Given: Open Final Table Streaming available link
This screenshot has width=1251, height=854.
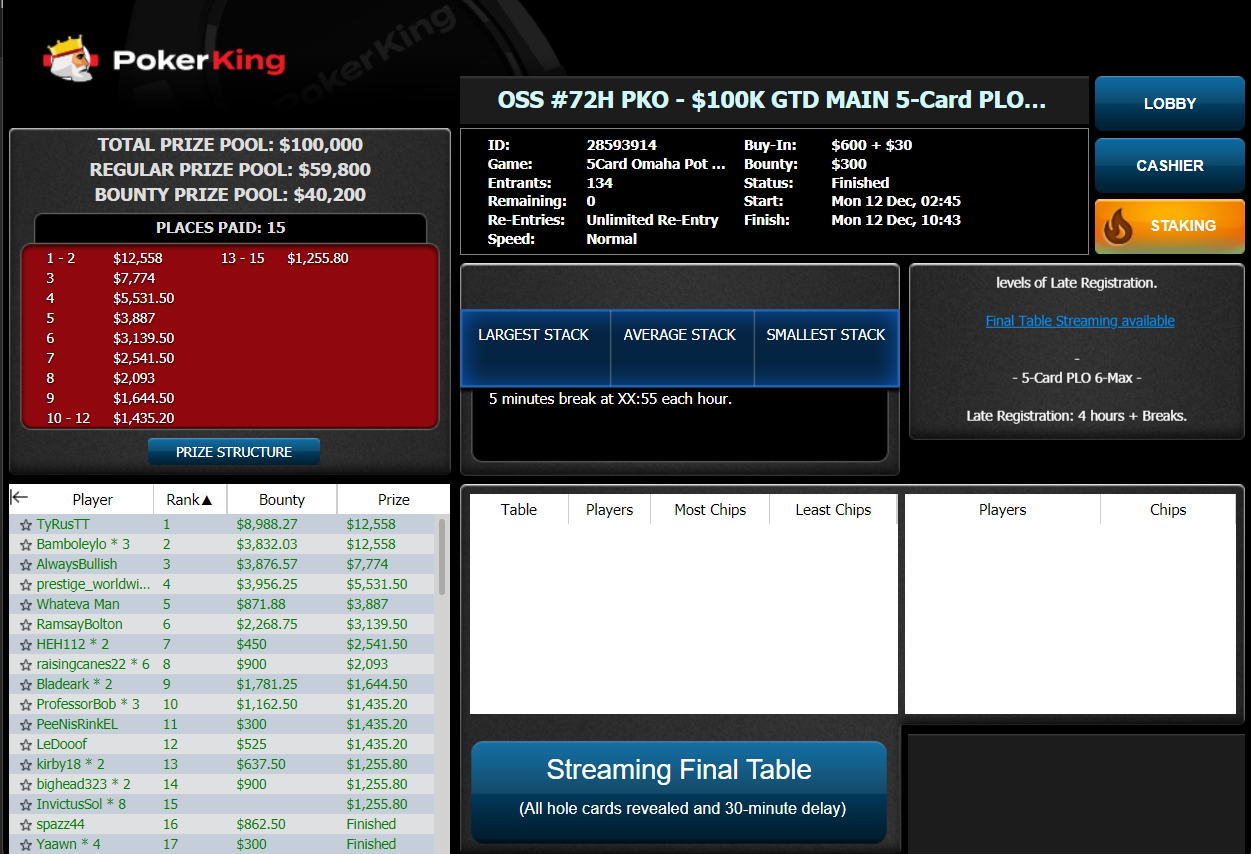Looking at the screenshot, I should point(1080,321).
